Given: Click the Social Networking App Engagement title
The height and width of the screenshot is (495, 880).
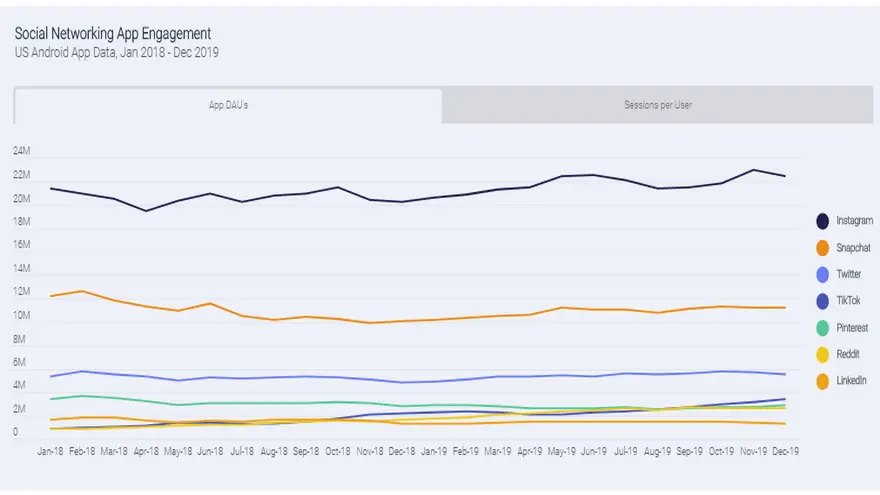Looking at the screenshot, I should tap(113, 34).
